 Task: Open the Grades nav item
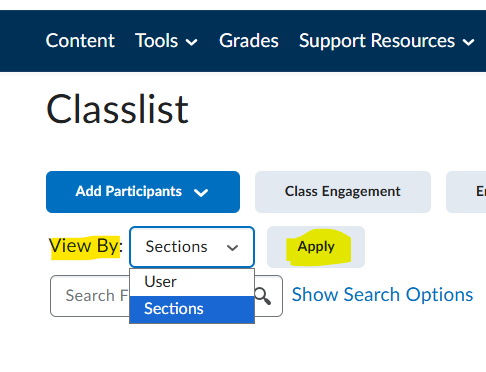(x=249, y=41)
